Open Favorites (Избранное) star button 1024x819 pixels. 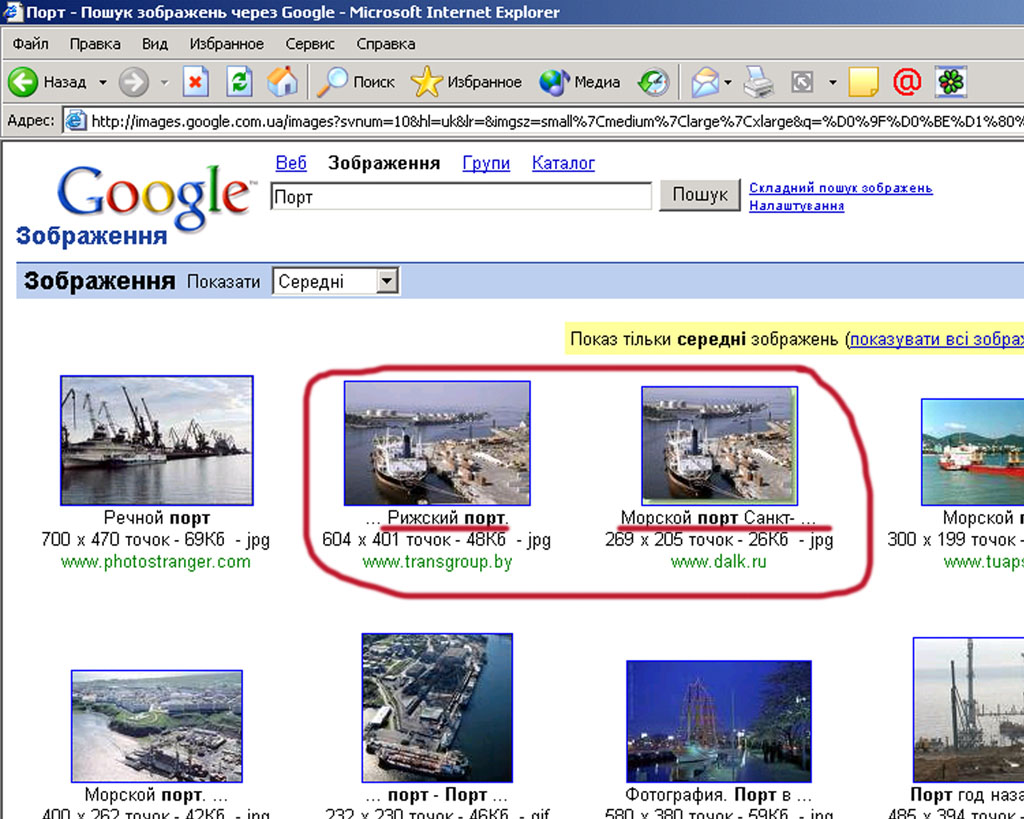[467, 82]
